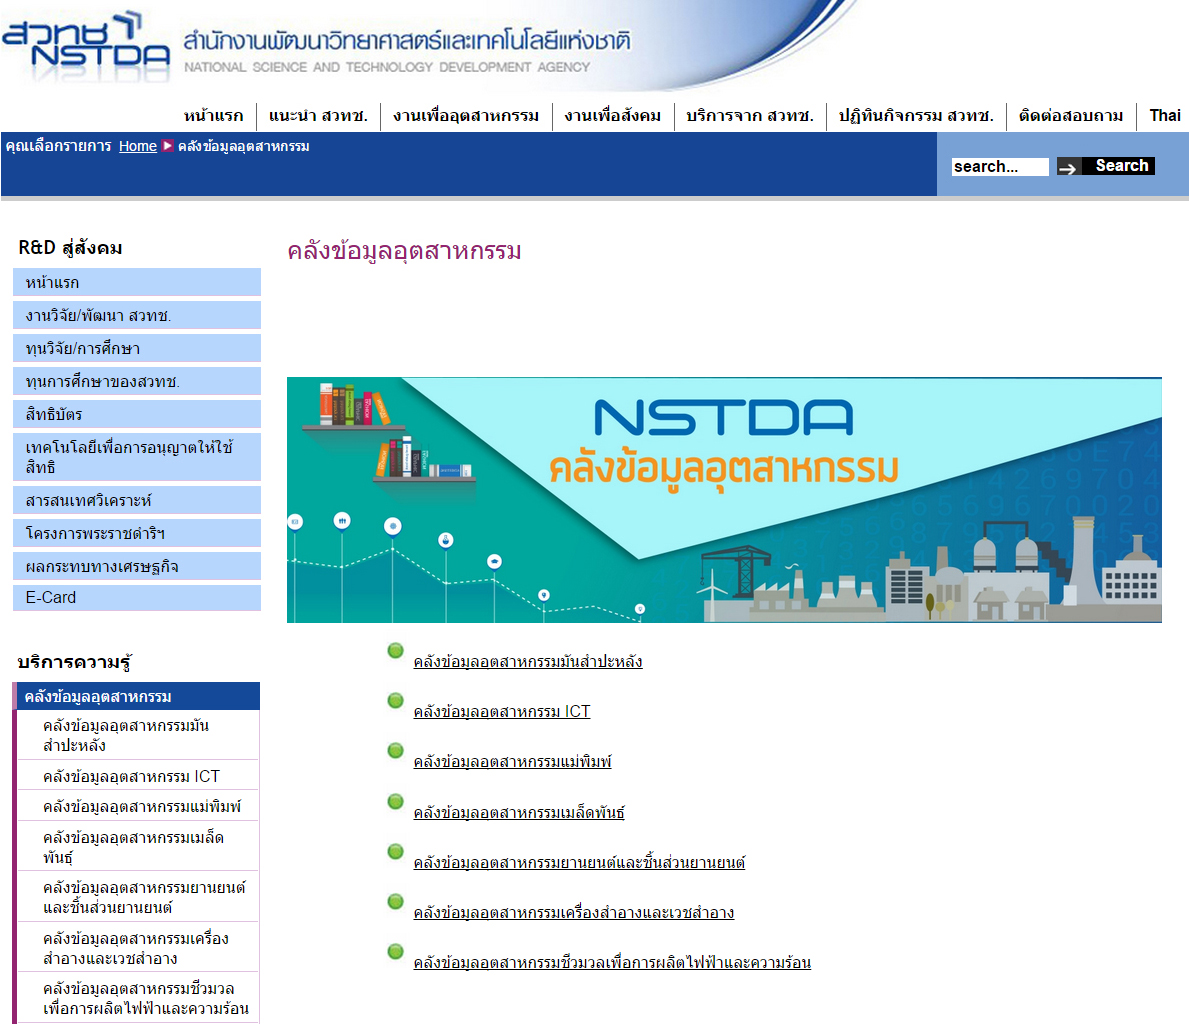The width and height of the screenshot is (1189, 1032).
Task: Follow the main link คลังข้อมูลอุตสาหกรรมชีวมวลเพื่อการผลิตไฟฟ้าและความร้อน
Action: [x=612, y=962]
